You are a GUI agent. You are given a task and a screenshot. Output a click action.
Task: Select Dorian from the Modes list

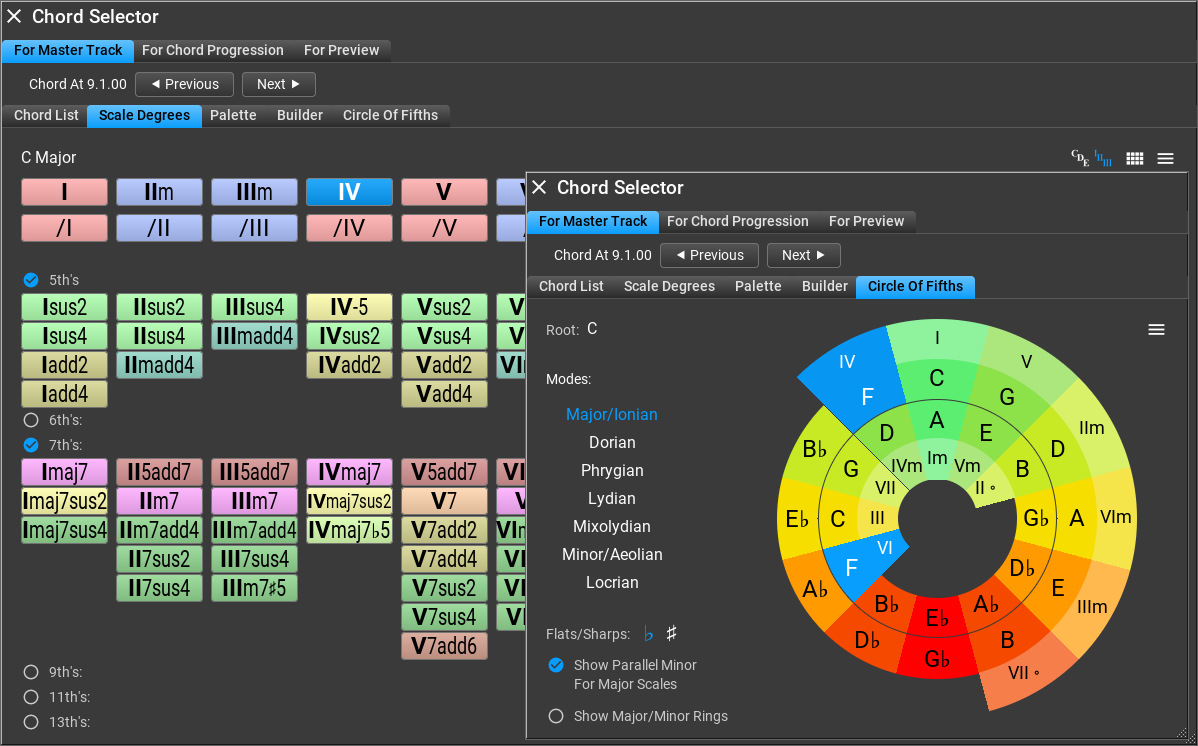tap(611, 442)
